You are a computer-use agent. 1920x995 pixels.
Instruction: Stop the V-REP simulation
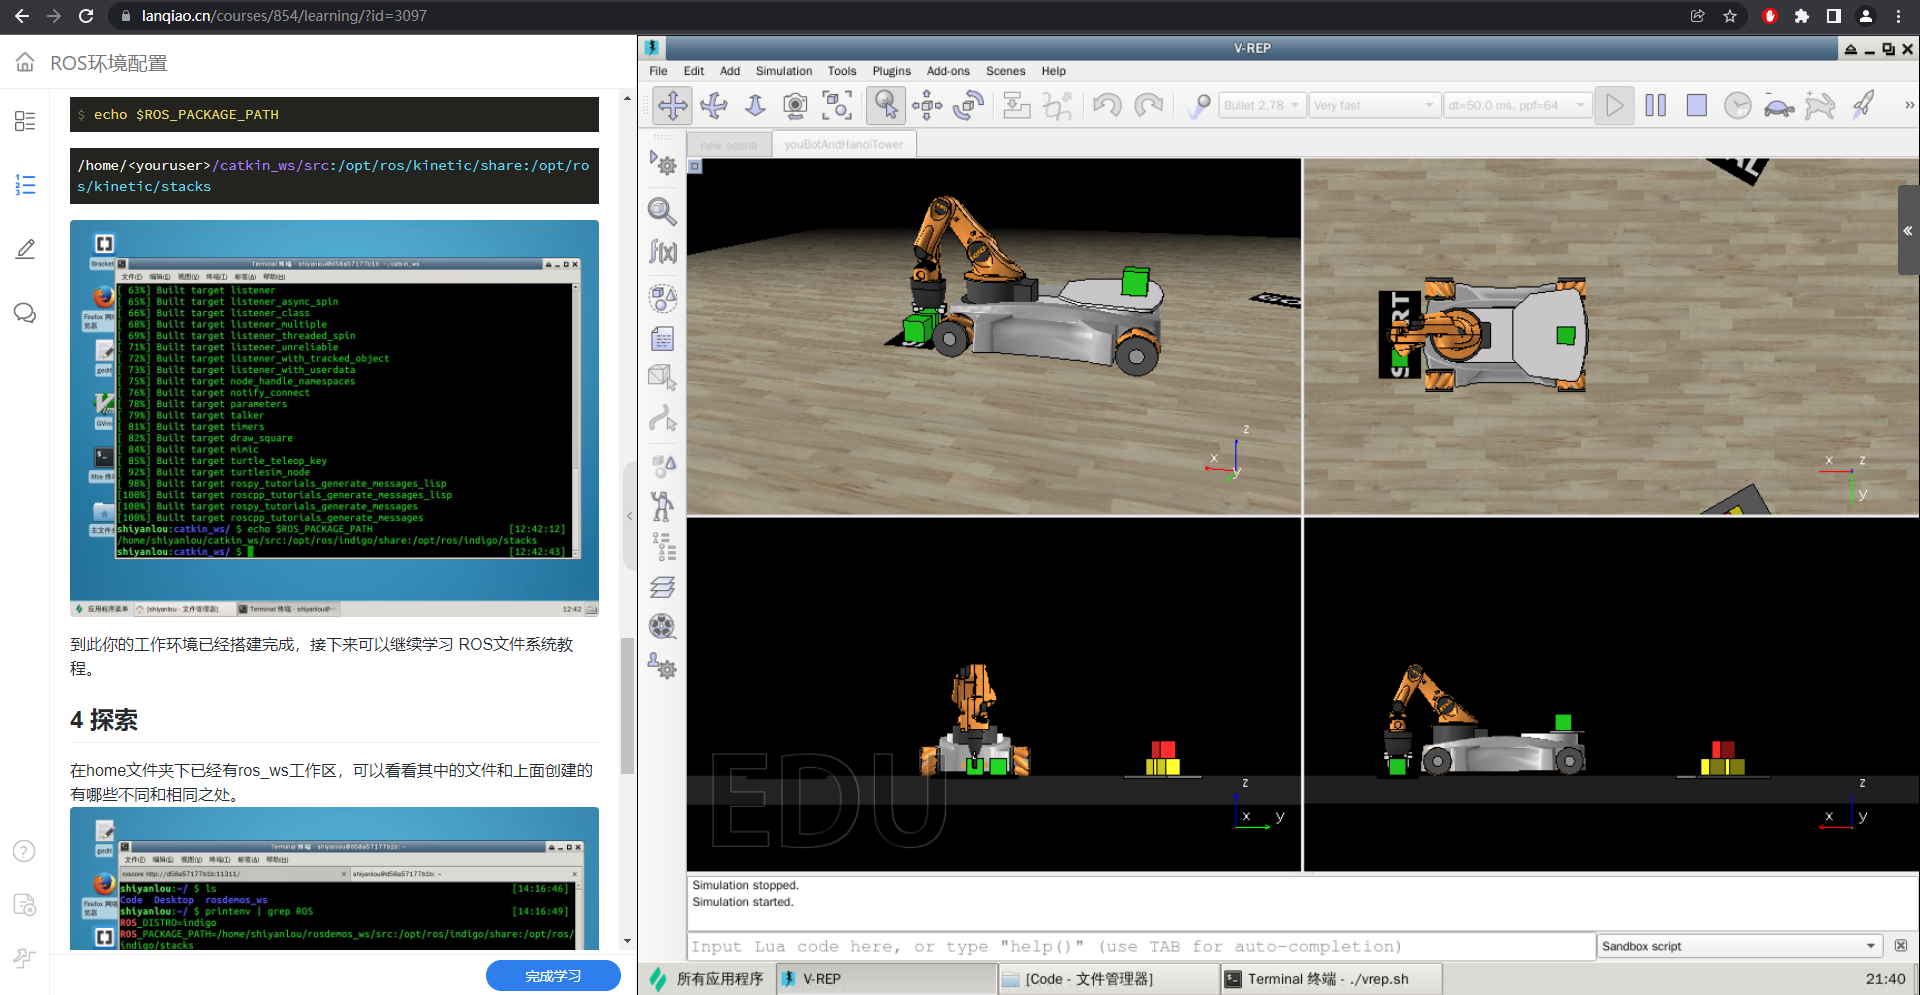click(1696, 105)
